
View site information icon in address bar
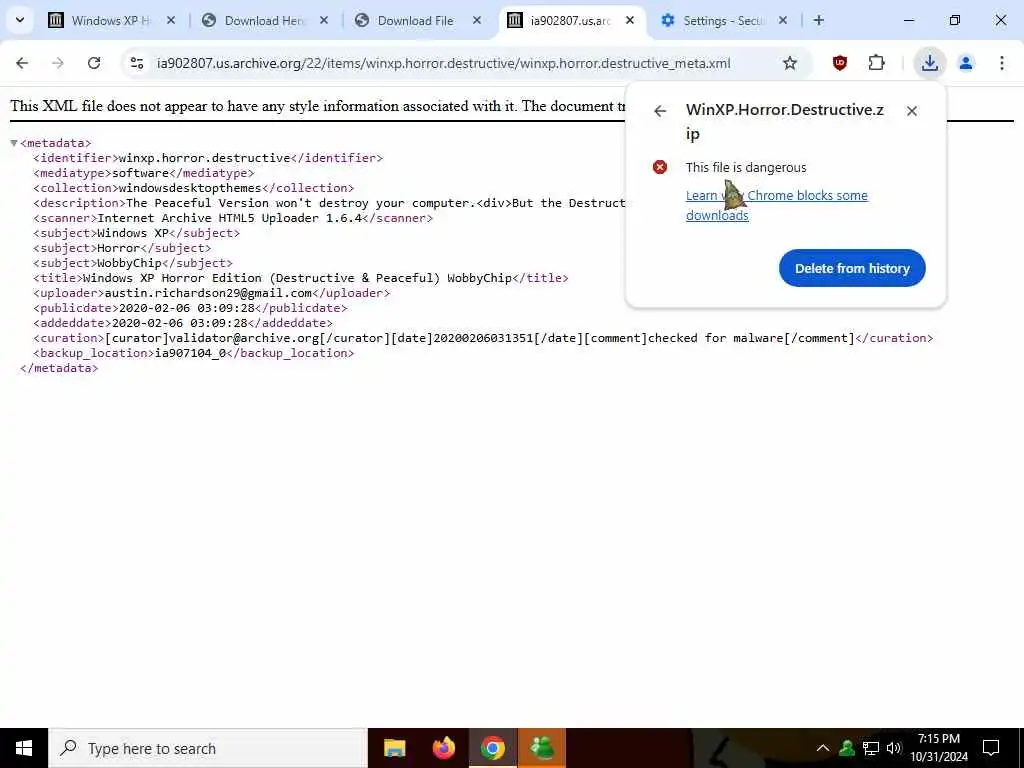[136, 63]
